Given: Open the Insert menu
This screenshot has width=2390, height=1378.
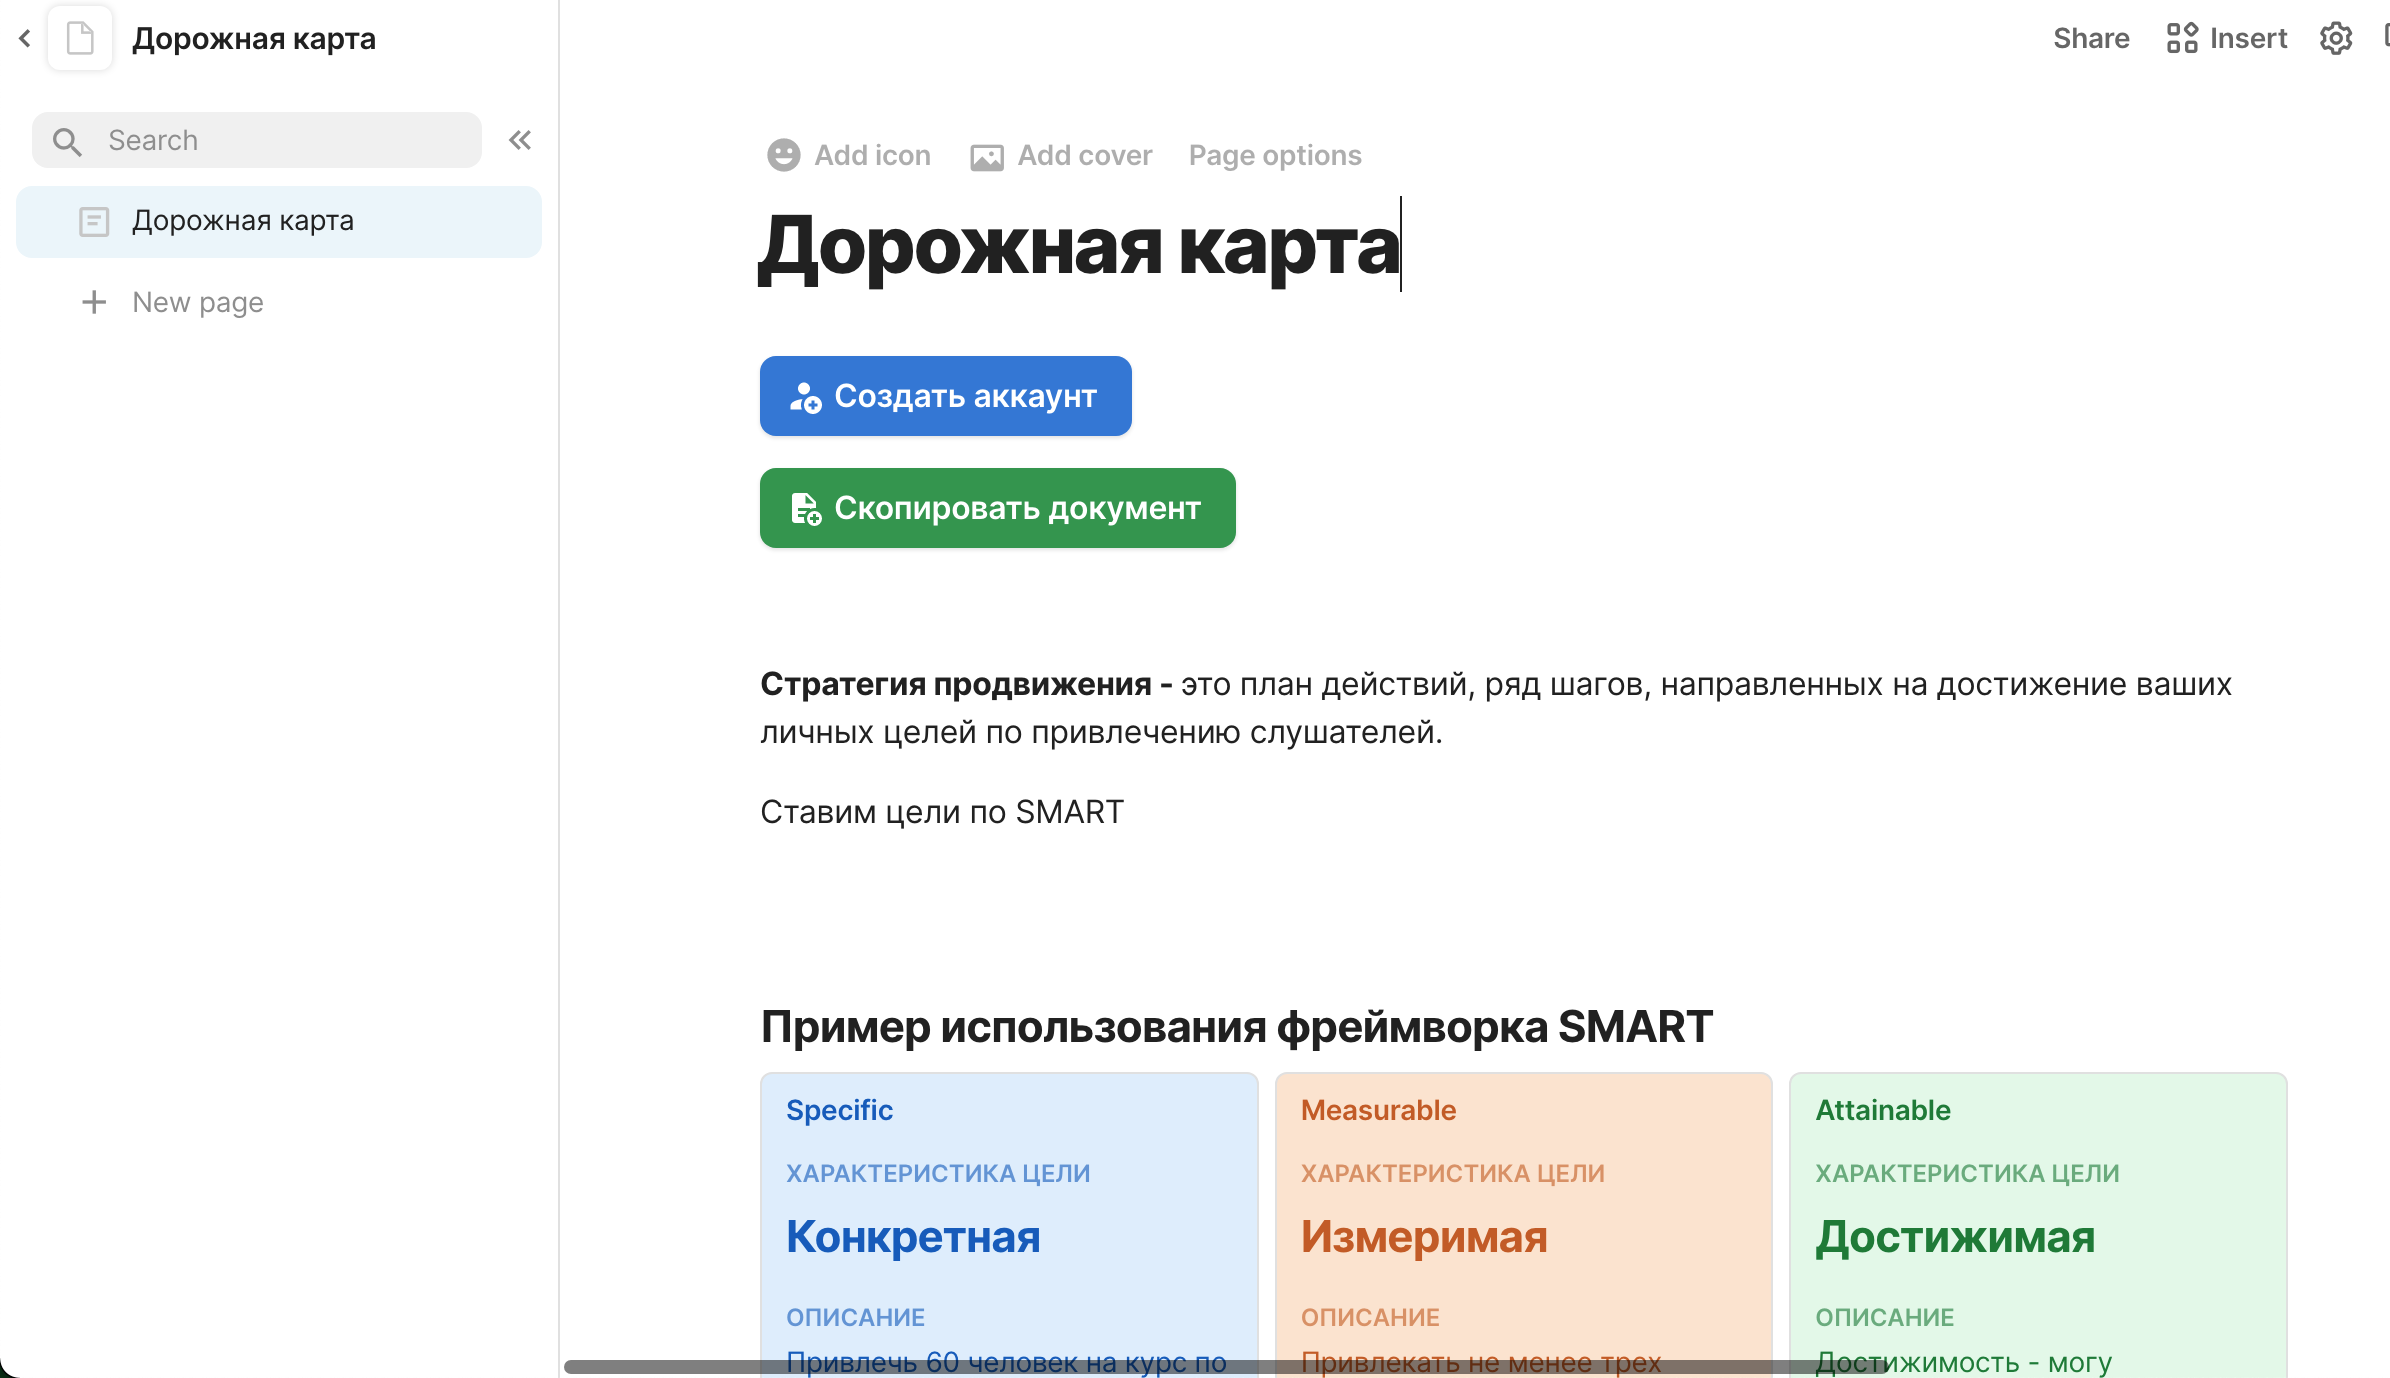Looking at the screenshot, I should 2248,38.
